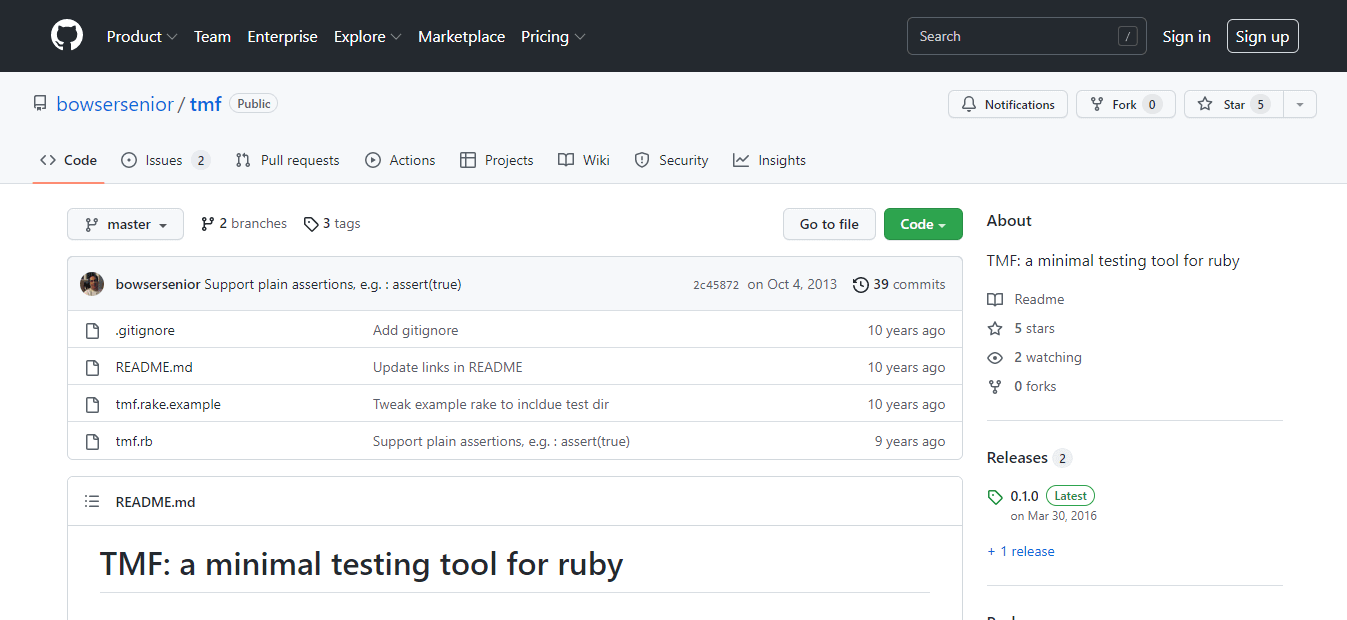Click the 2 branches icon link
The image size is (1347, 620).
click(x=208, y=224)
